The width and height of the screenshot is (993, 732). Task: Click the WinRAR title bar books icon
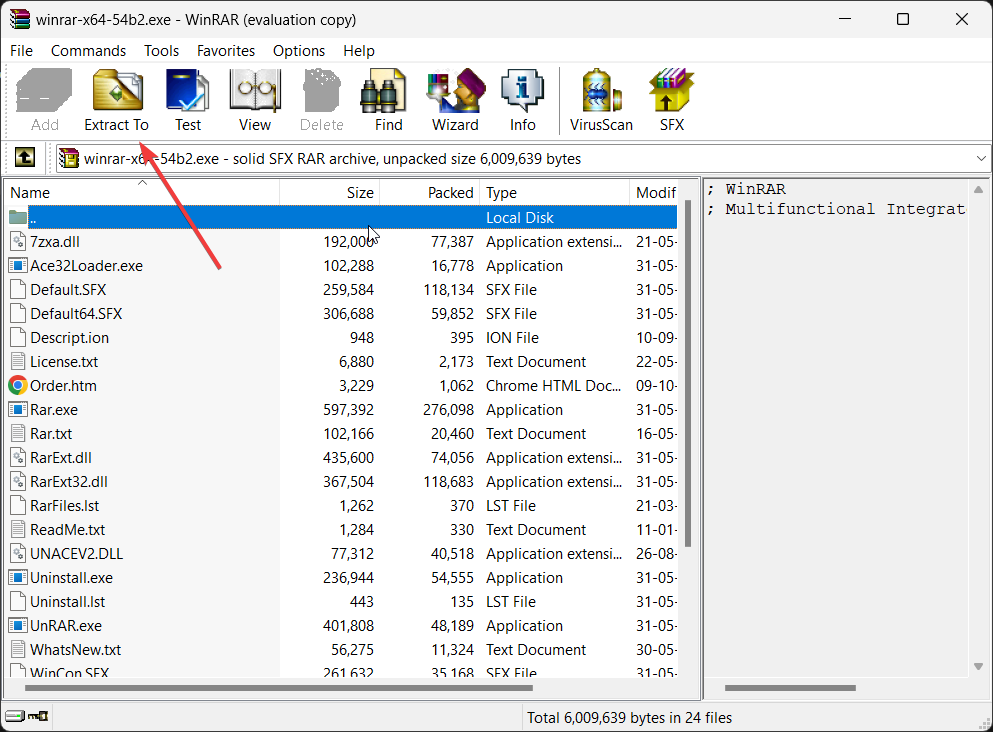tap(20, 19)
